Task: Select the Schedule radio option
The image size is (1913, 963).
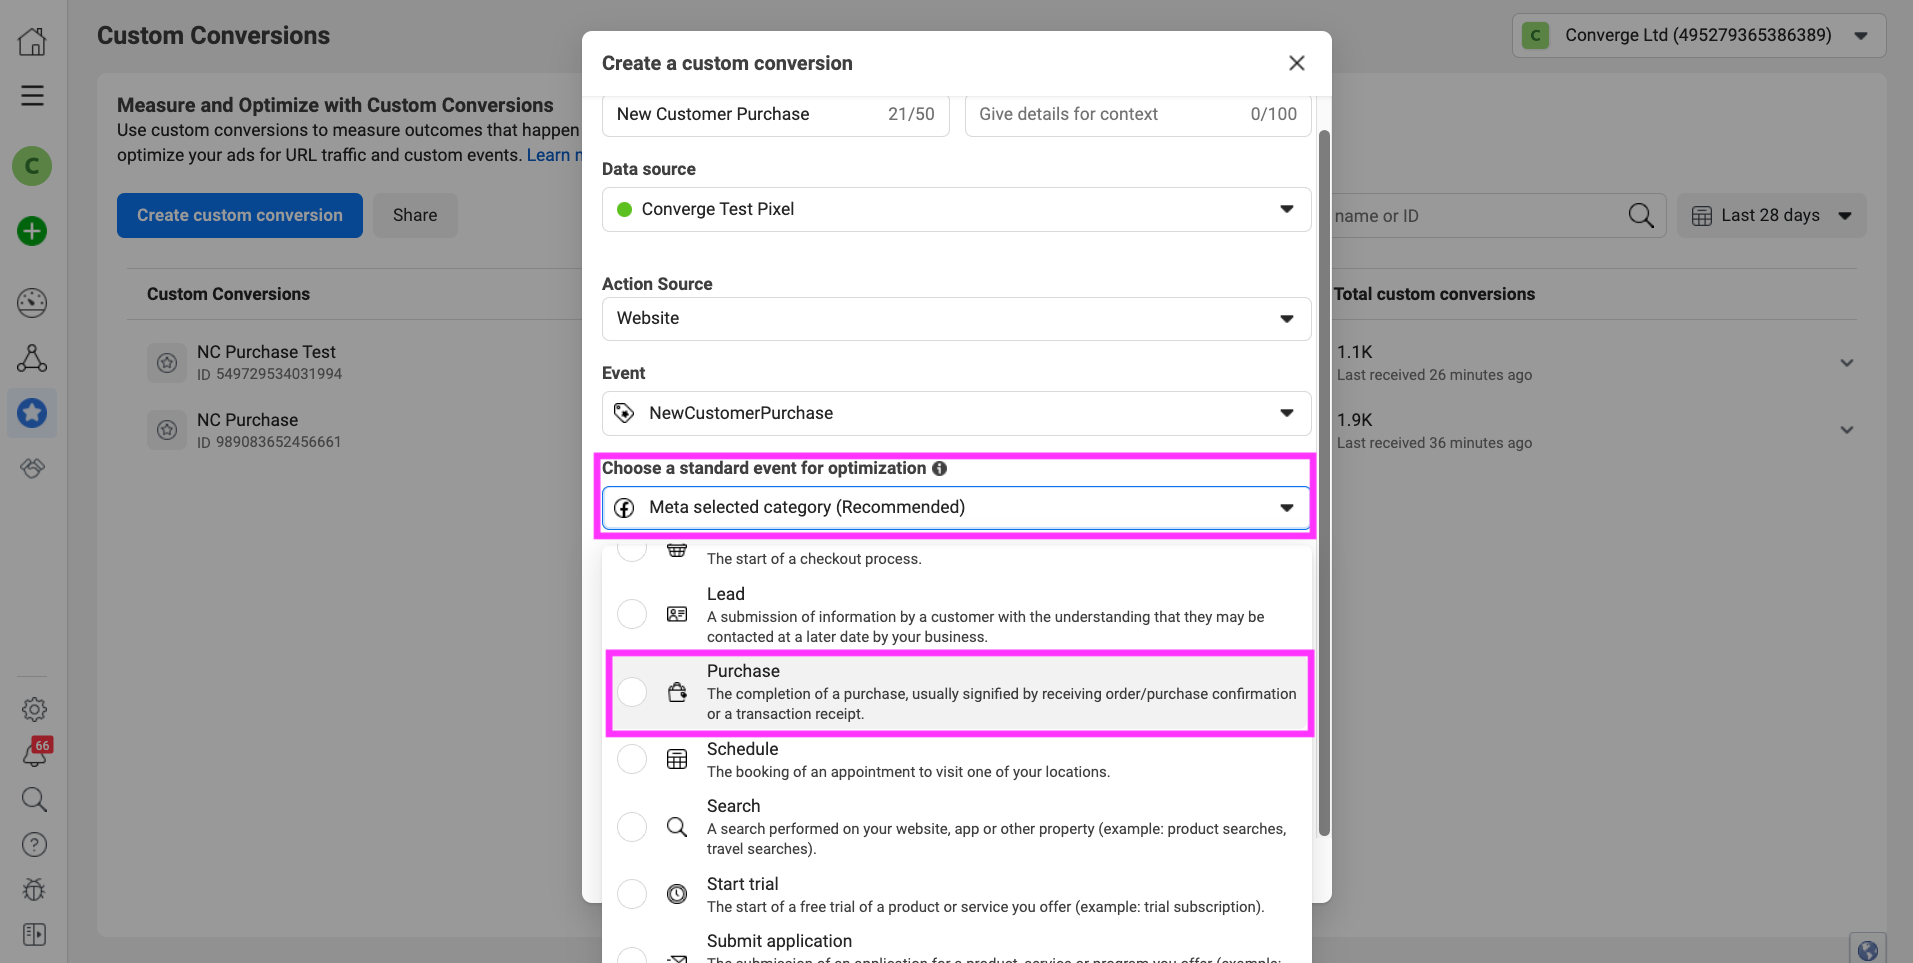Action: (x=632, y=759)
